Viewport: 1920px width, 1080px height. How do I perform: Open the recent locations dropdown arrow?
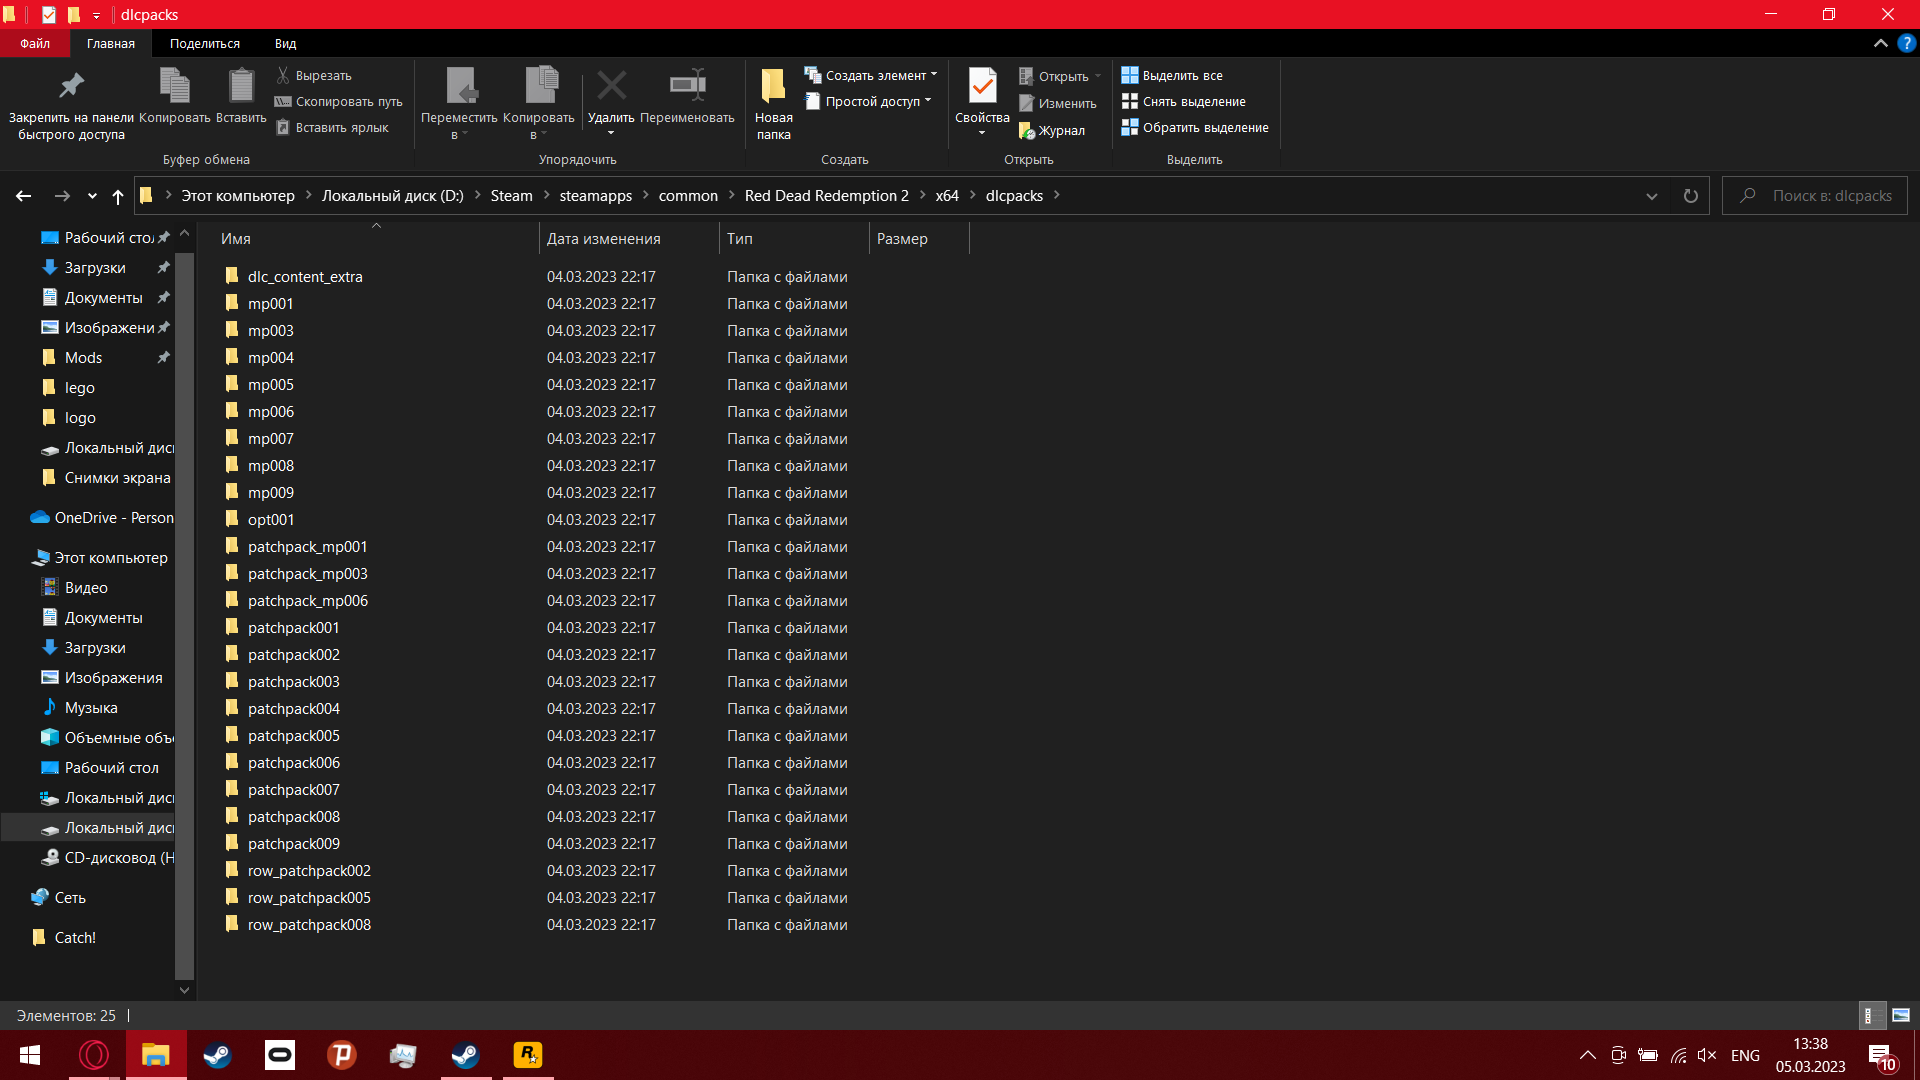point(92,196)
